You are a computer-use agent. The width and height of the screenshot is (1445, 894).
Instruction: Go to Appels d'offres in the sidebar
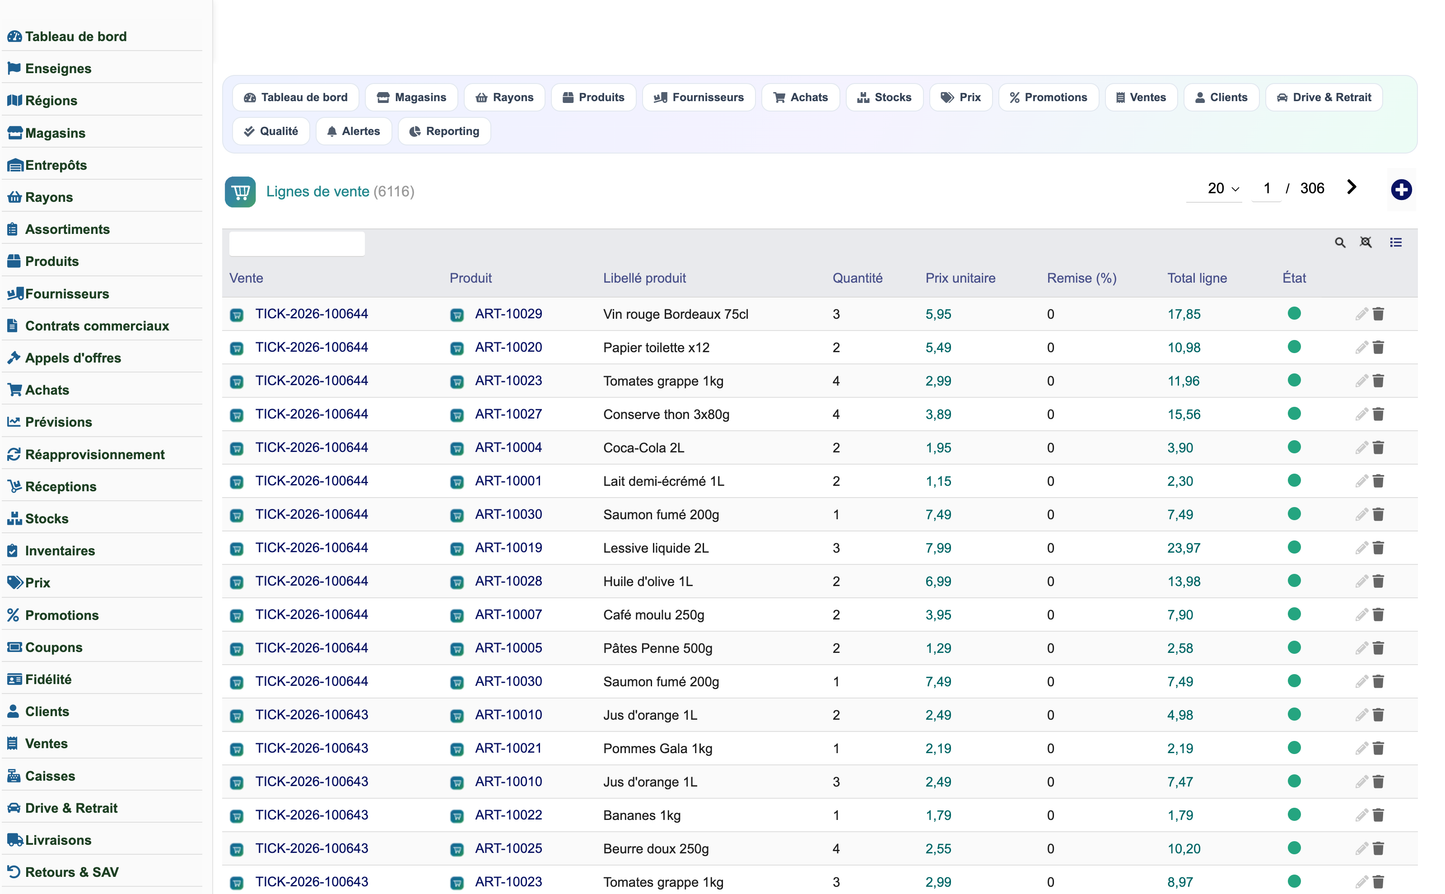73,358
